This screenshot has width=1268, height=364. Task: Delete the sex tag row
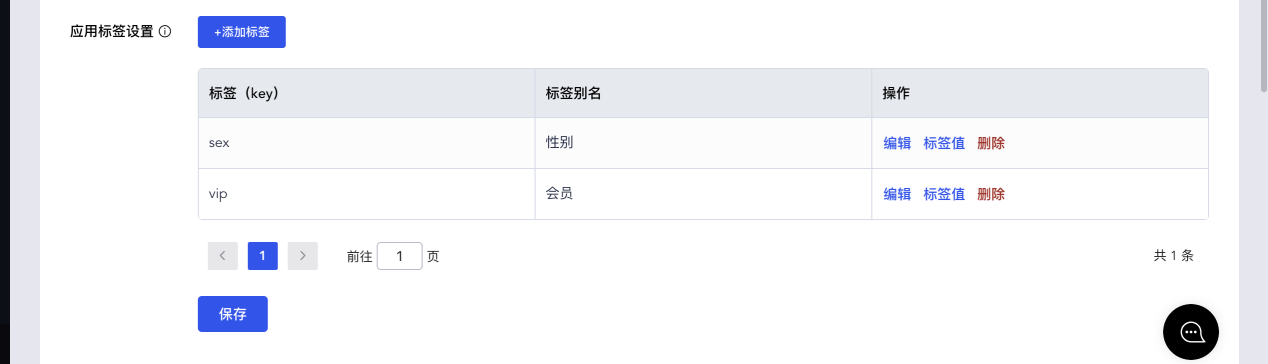pyautogui.click(x=991, y=143)
